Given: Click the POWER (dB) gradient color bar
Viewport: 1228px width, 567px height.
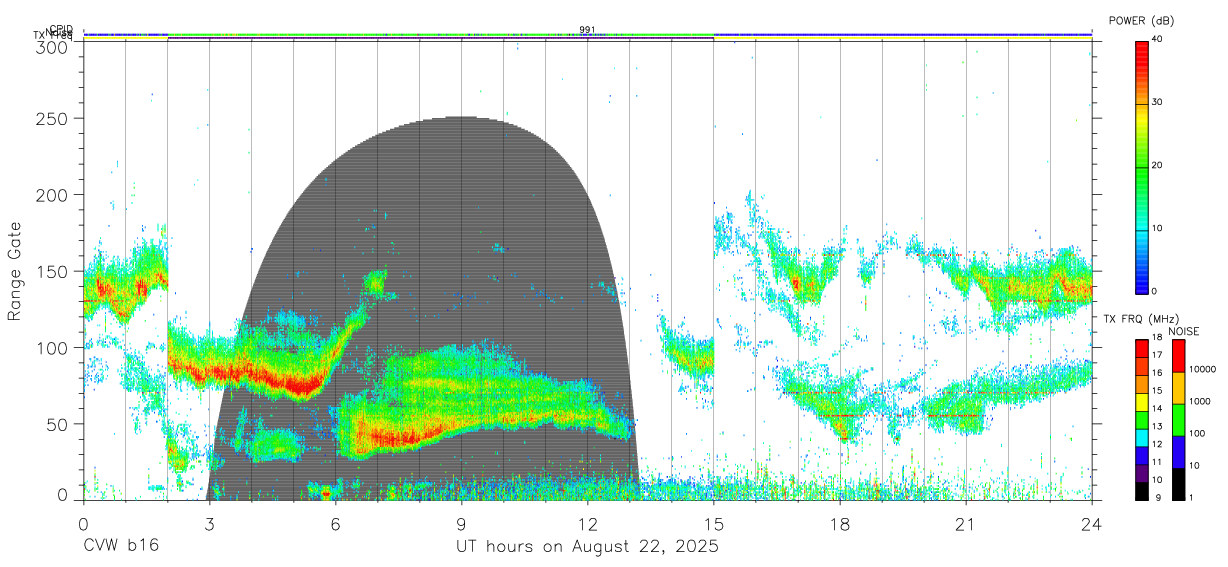Looking at the screenshot, I should (1142, 166).
